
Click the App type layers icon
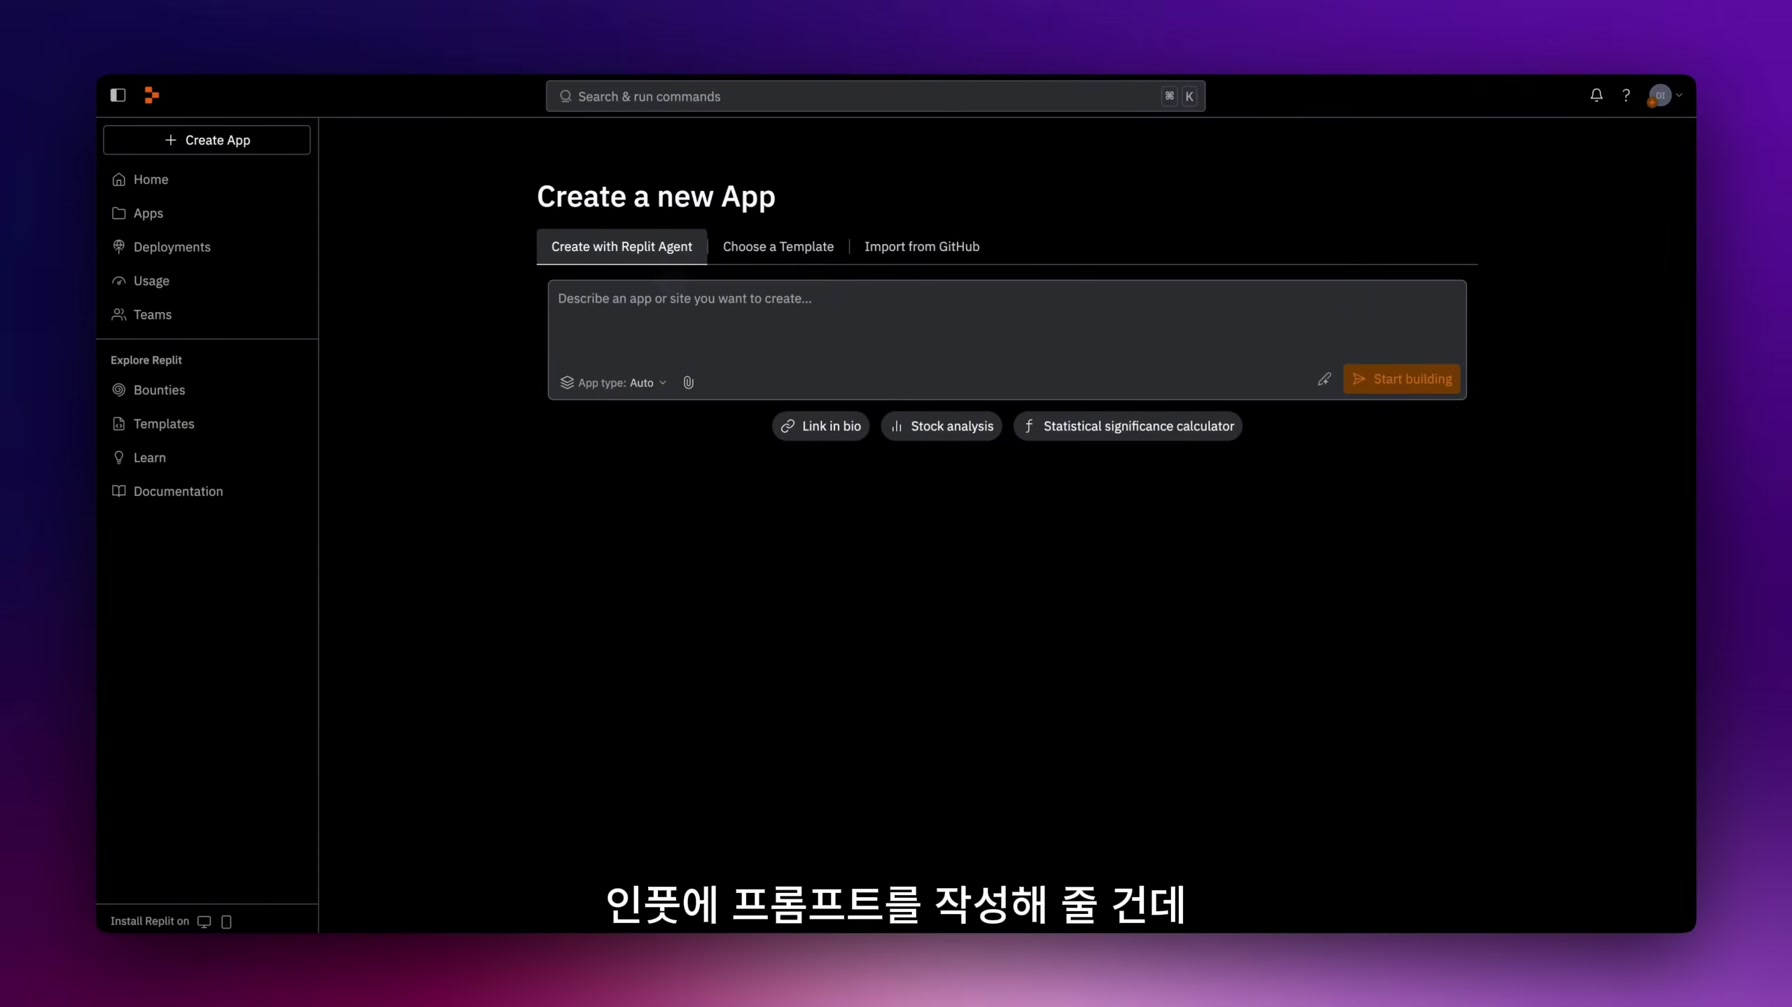click(567, 383)
